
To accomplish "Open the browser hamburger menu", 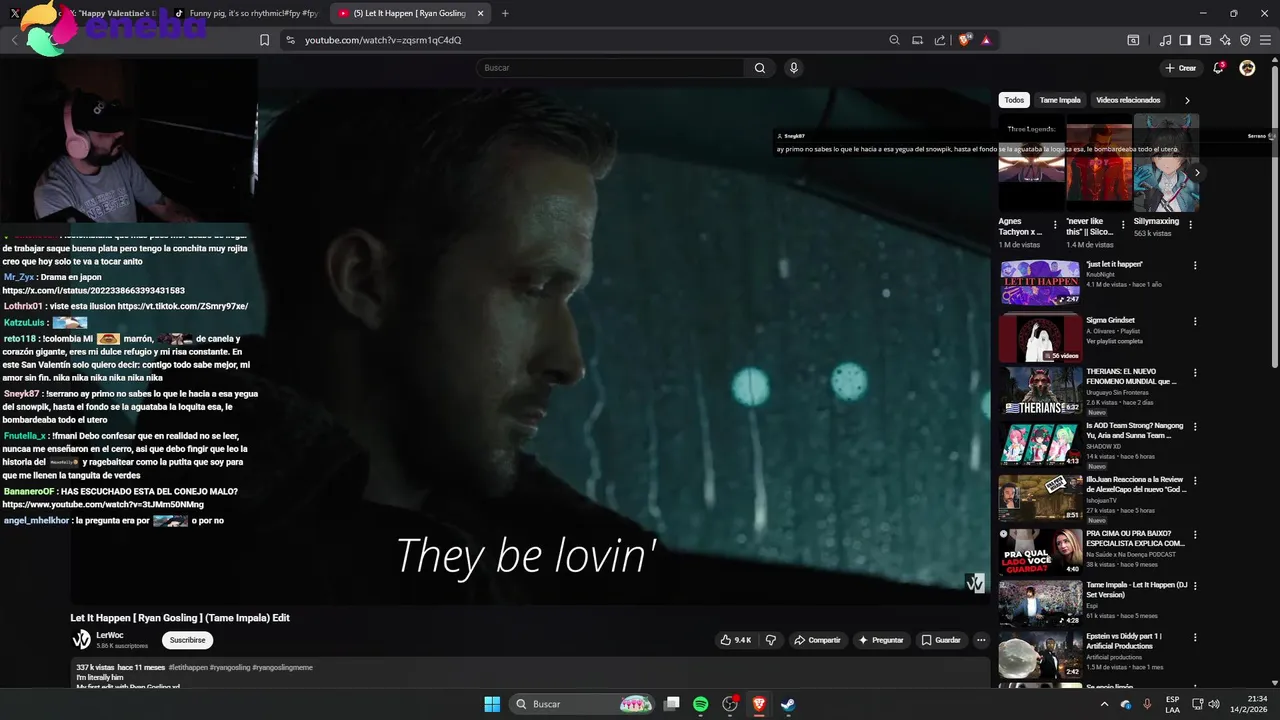I will tap(1265, 40).
